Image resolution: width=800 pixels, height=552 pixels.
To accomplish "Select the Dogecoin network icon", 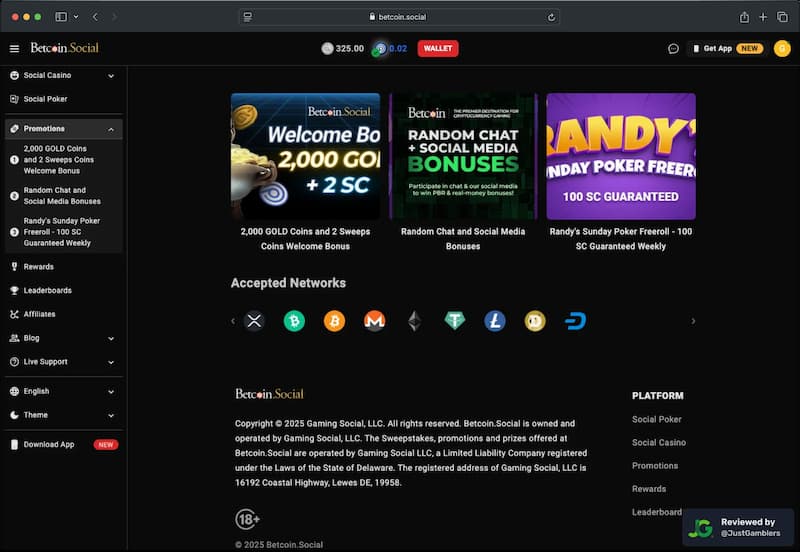I will coord(535,321).
